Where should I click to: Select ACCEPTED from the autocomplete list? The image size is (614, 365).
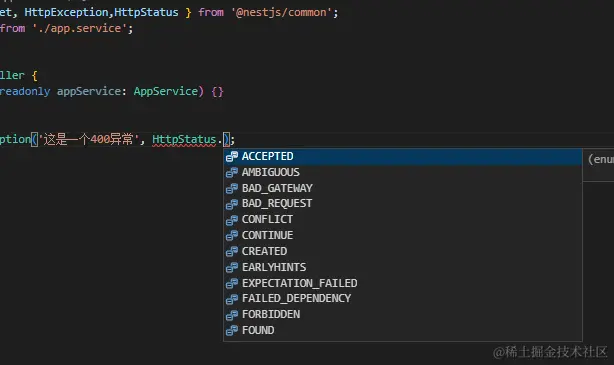coord(403,156)
